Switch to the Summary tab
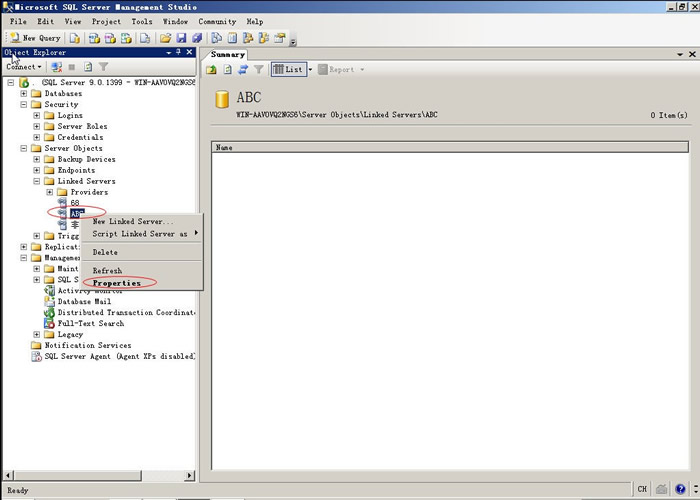 click(228, 54)
